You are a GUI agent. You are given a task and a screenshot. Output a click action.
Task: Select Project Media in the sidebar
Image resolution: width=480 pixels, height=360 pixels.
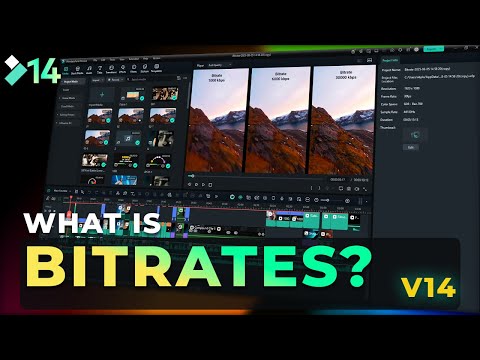coord(71,81)
